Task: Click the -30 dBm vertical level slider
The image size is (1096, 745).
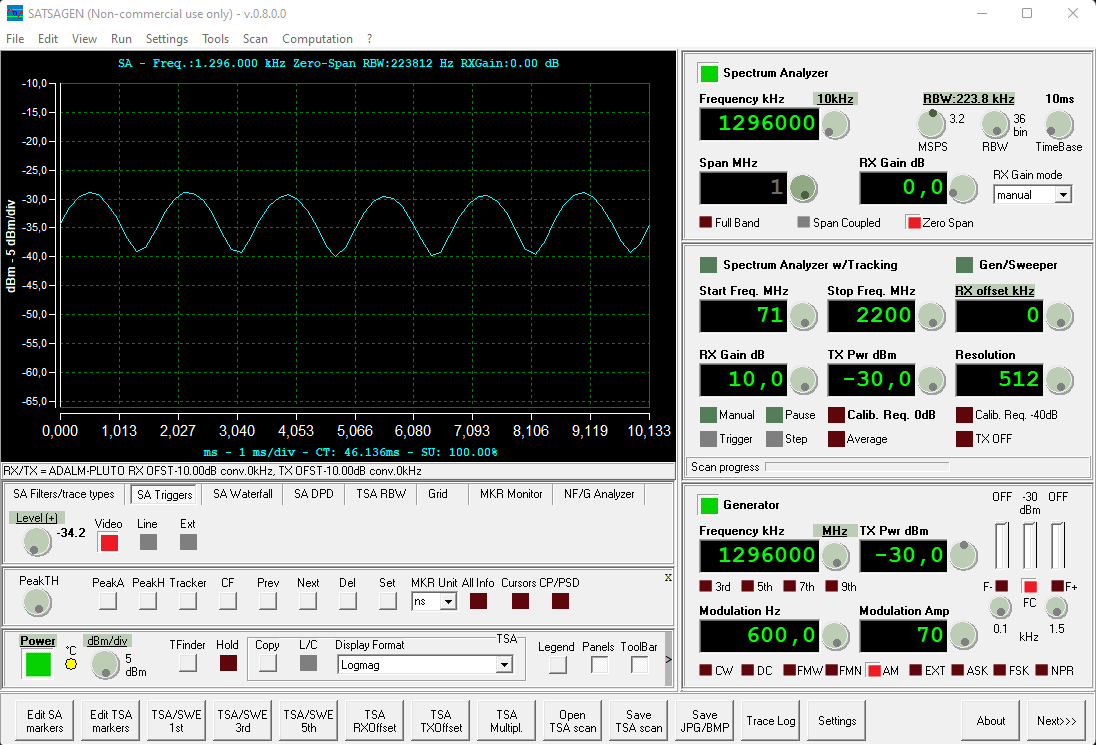Action: tap(1030, 545)
